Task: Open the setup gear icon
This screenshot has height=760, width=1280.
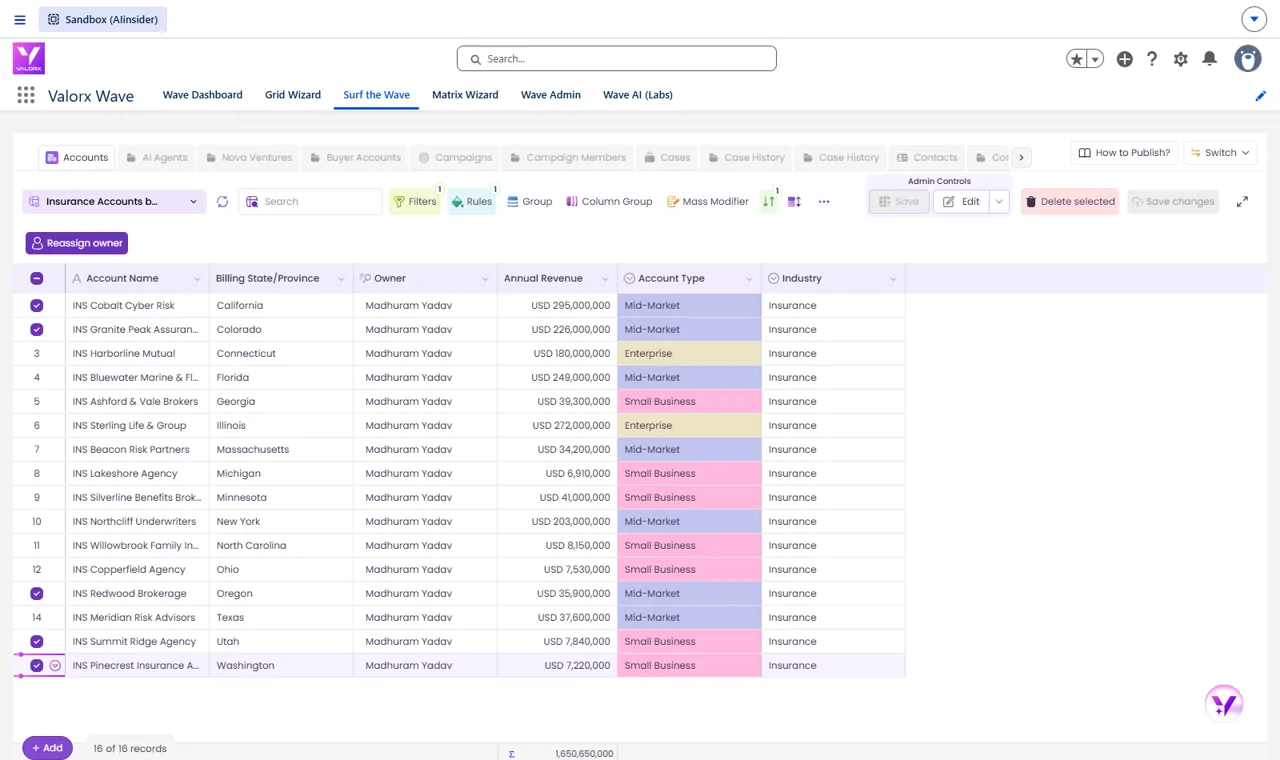Action: [1181, 59]
